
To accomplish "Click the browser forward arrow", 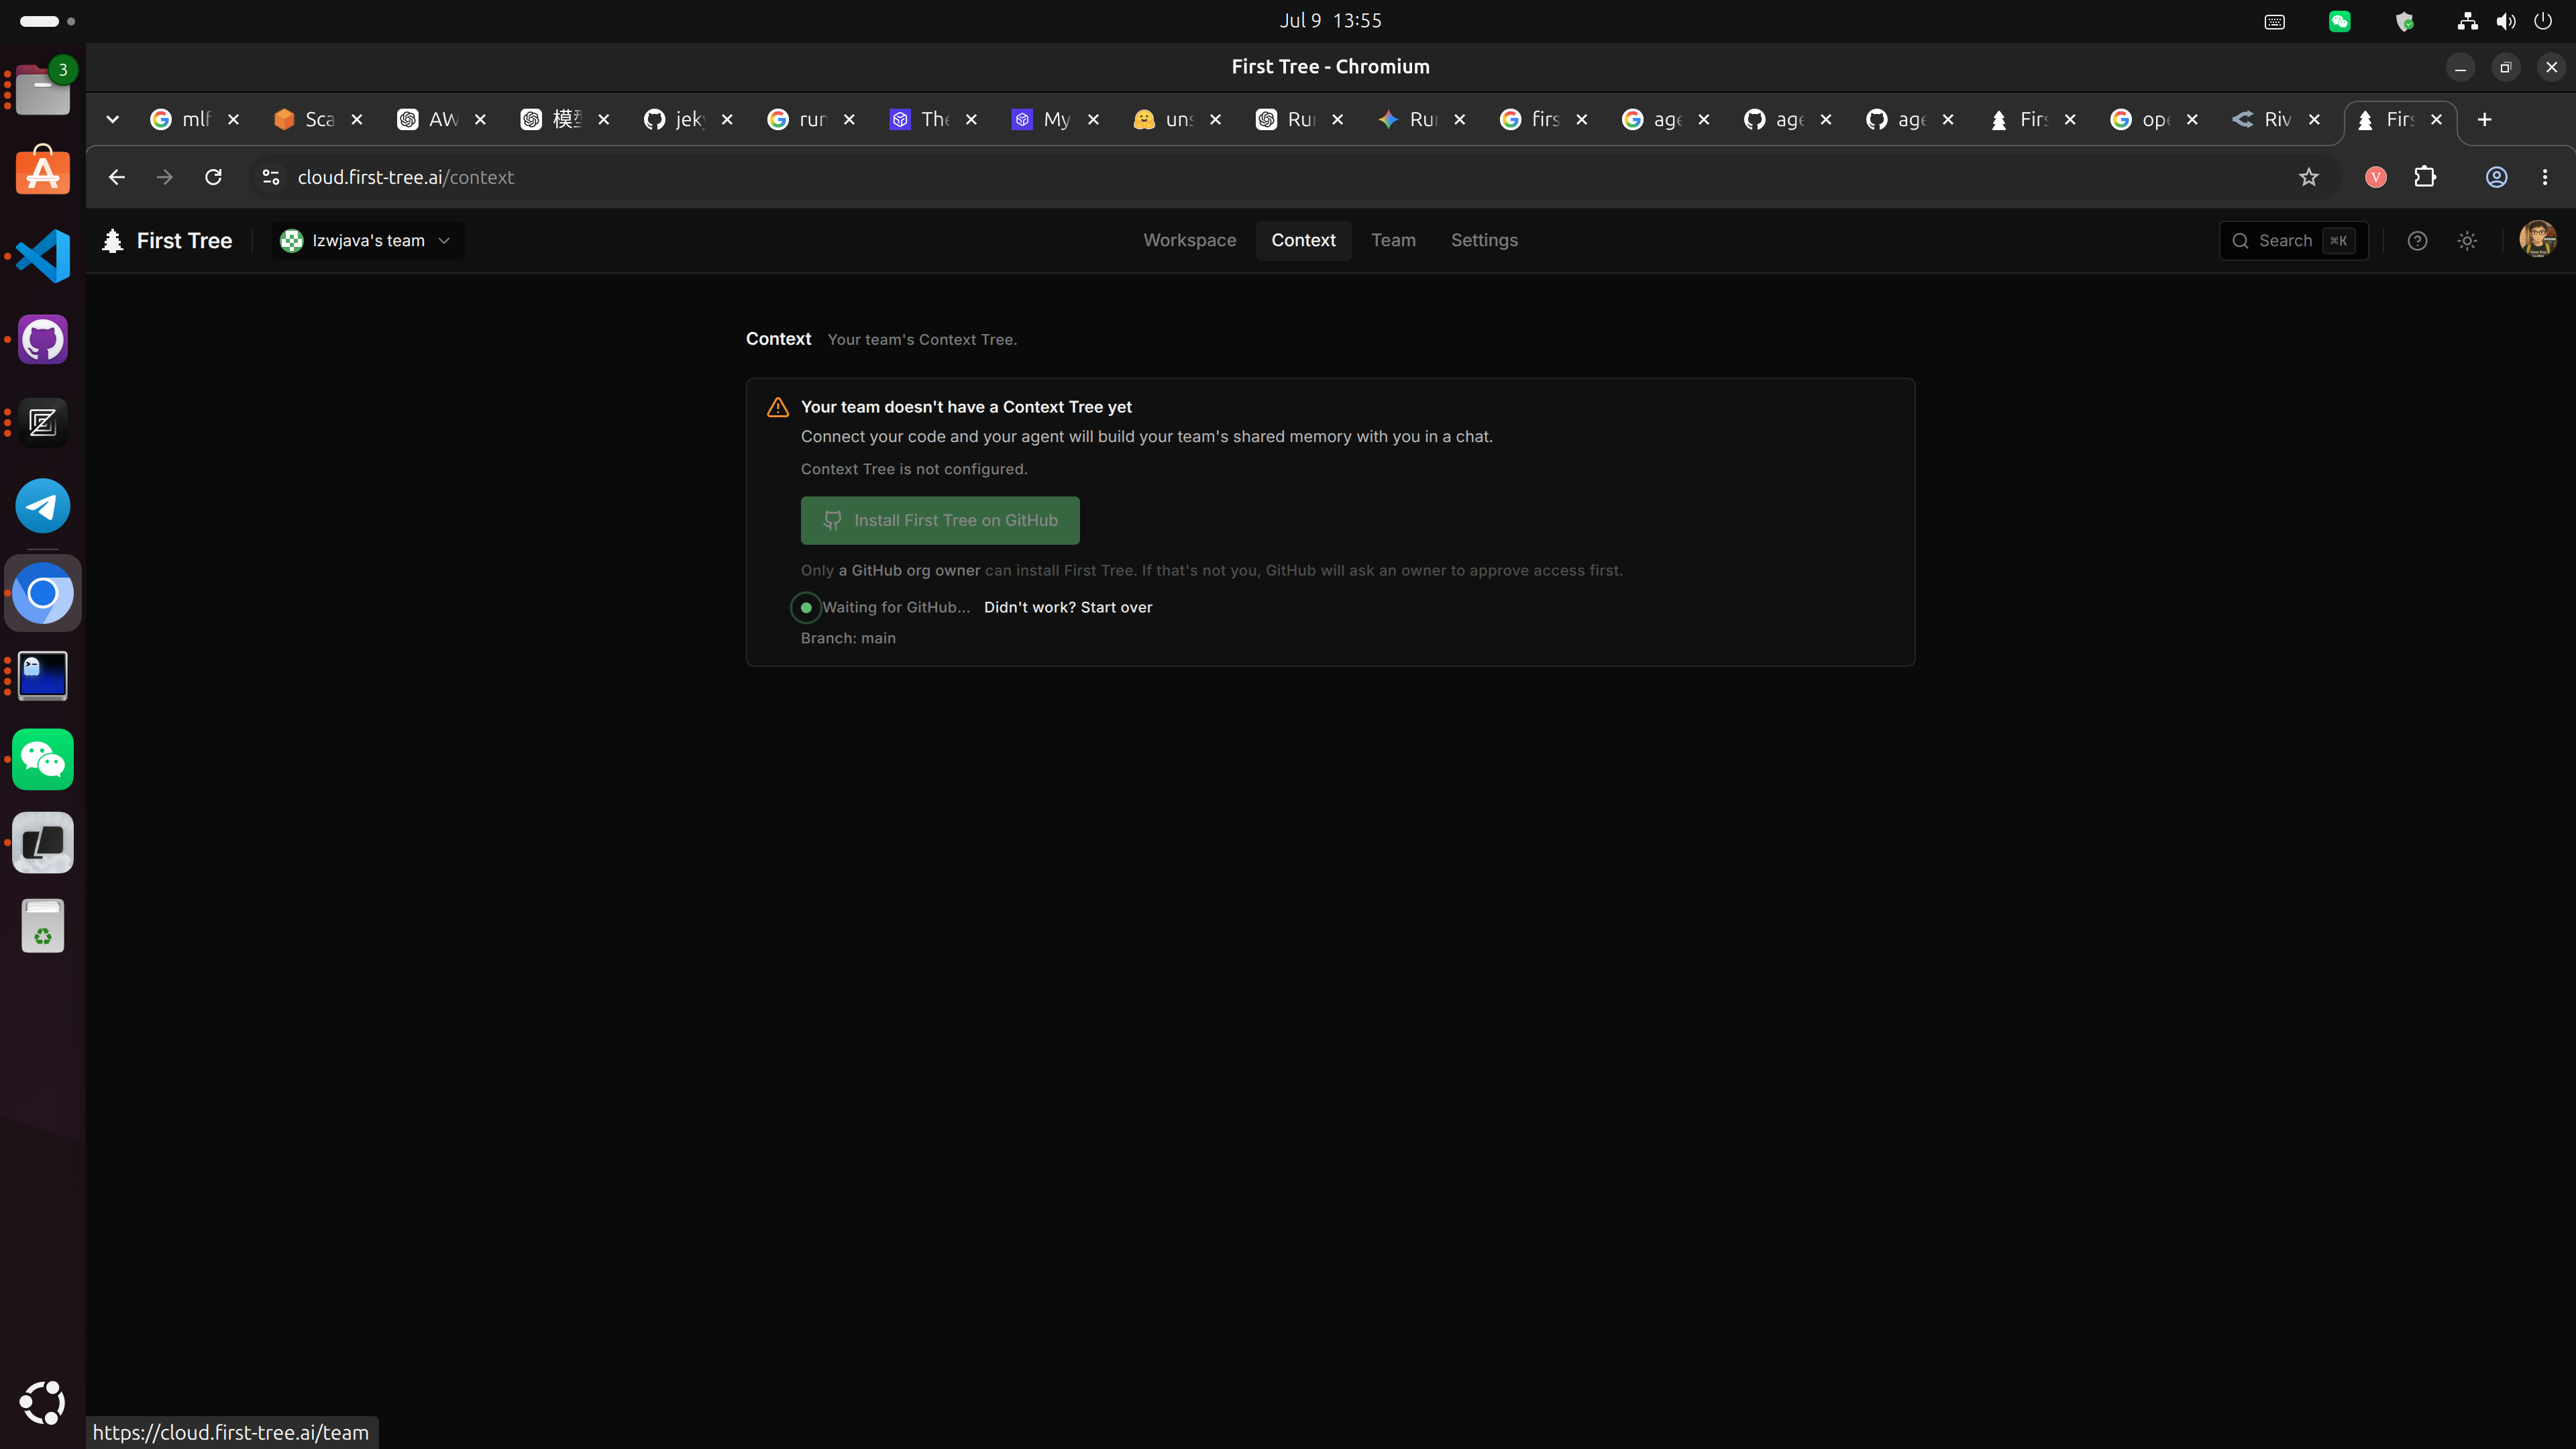I will (x=165, y=177).
